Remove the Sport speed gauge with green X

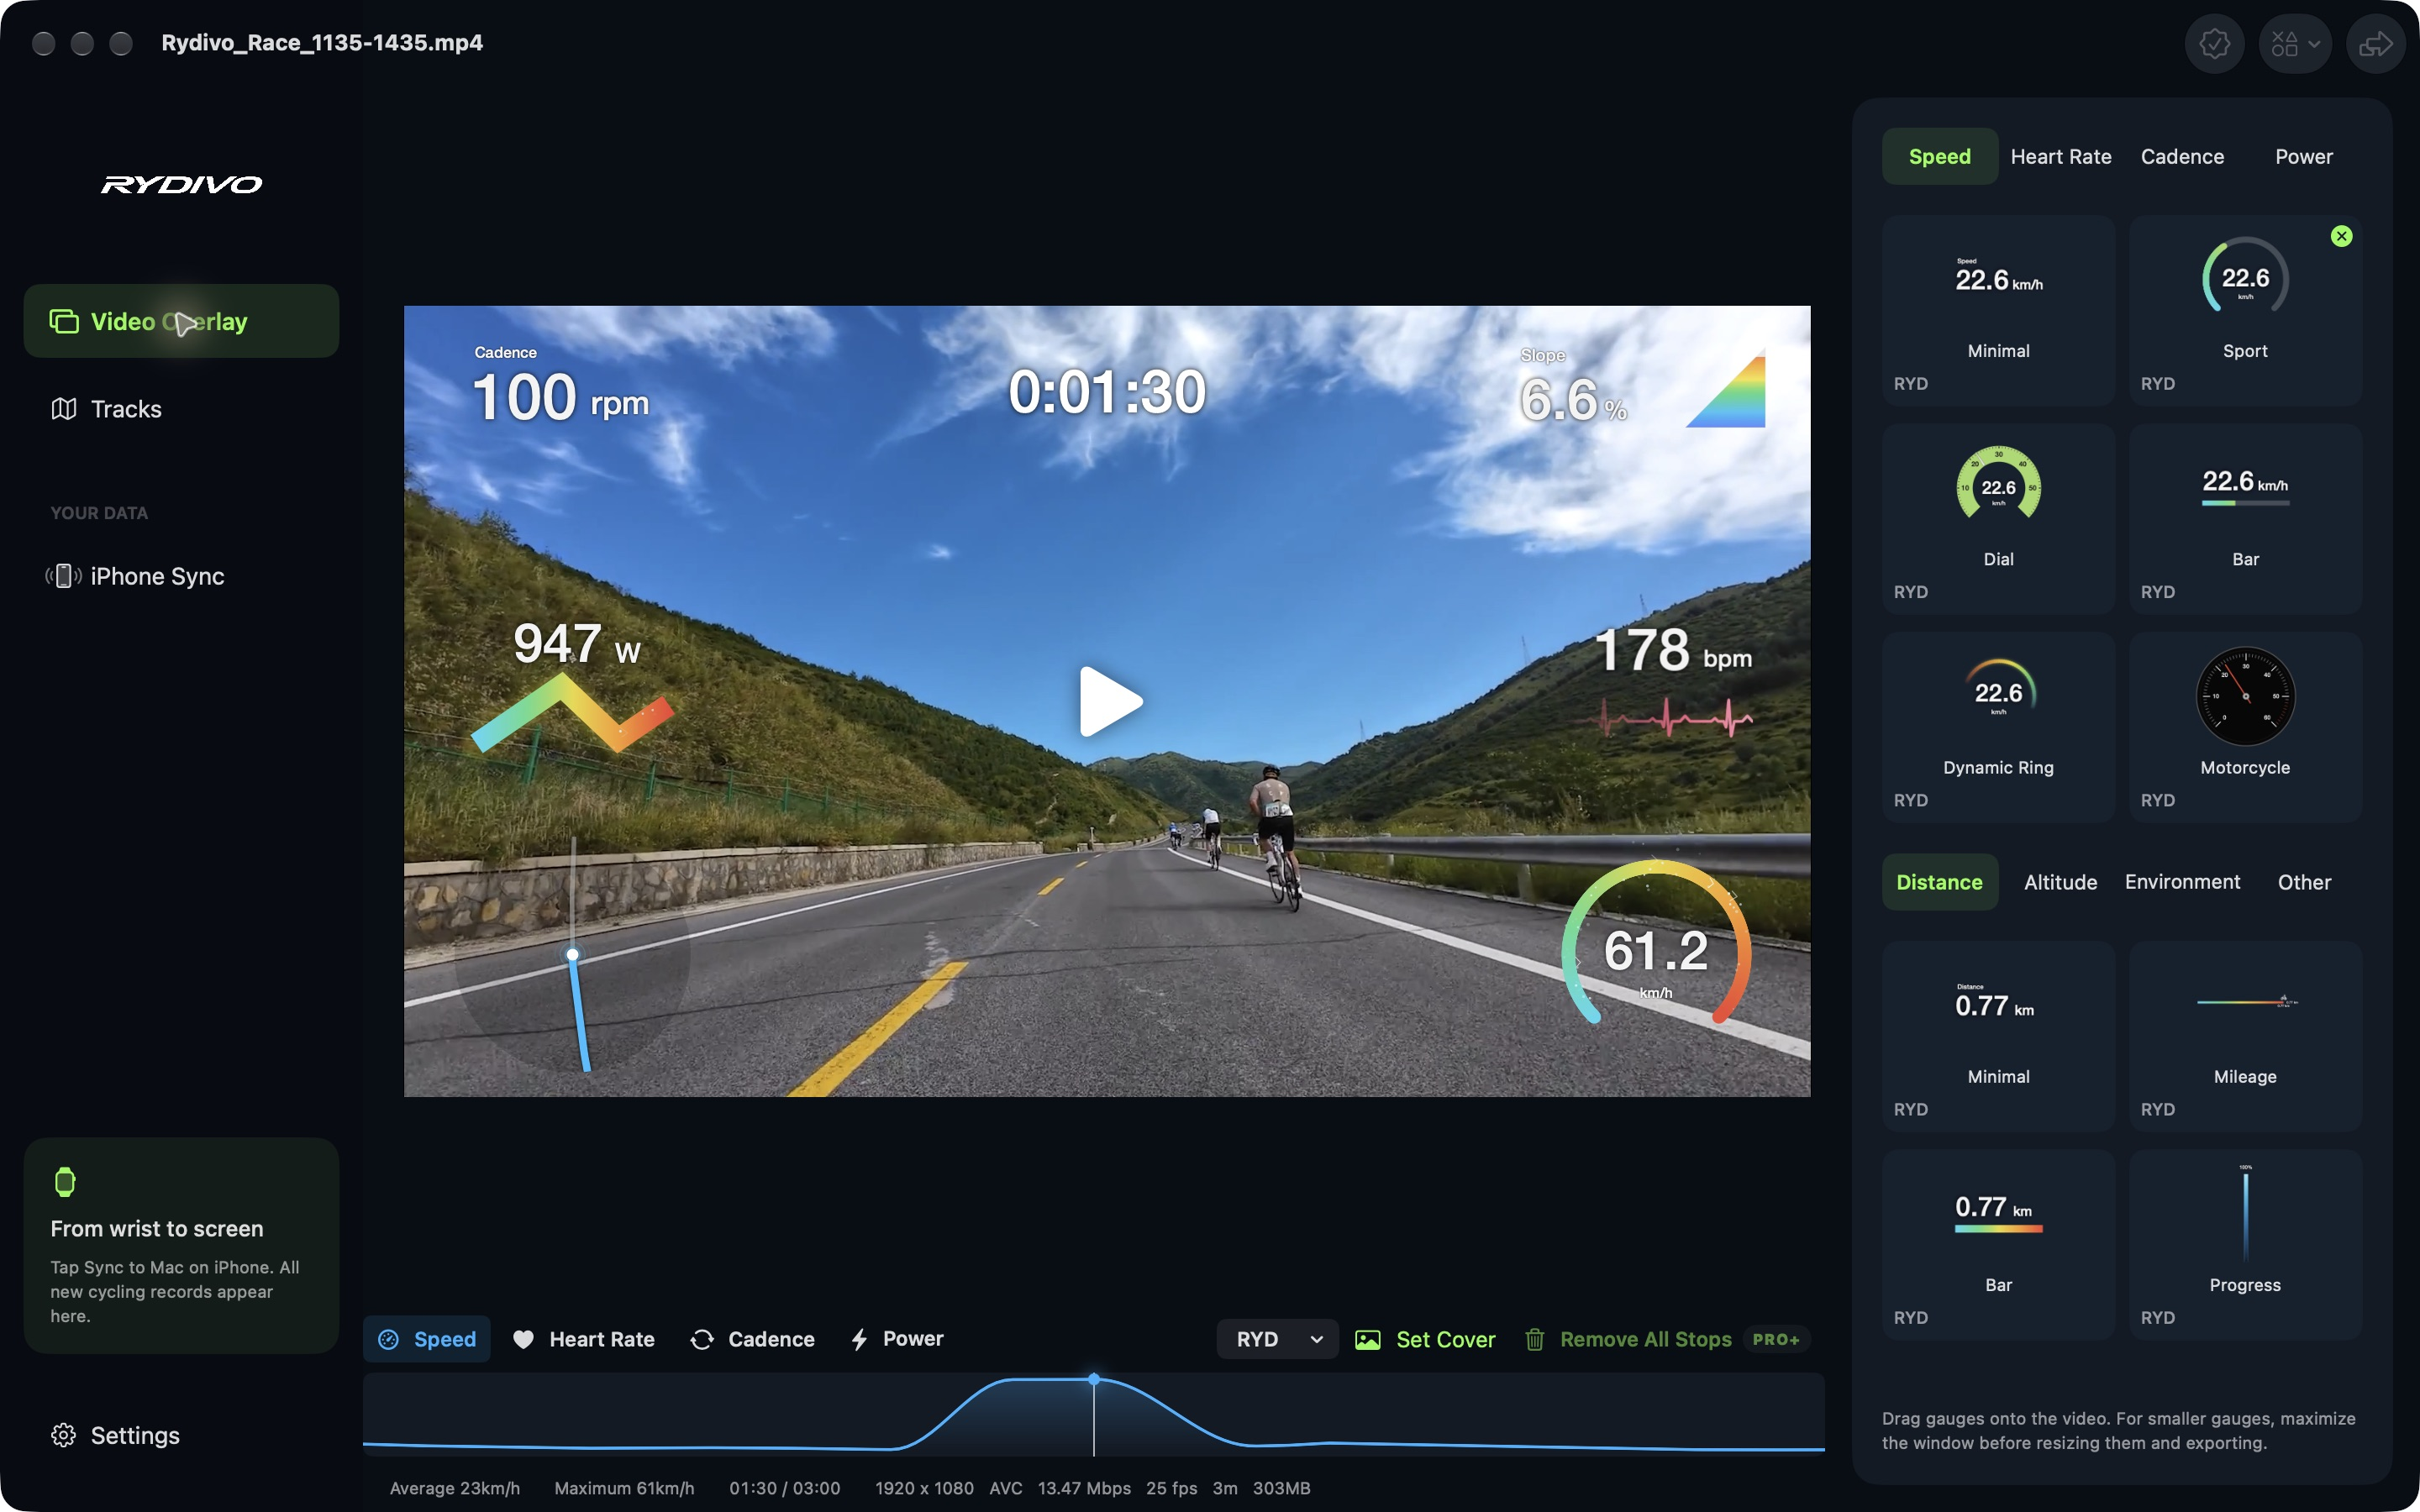pos(2341,236)
